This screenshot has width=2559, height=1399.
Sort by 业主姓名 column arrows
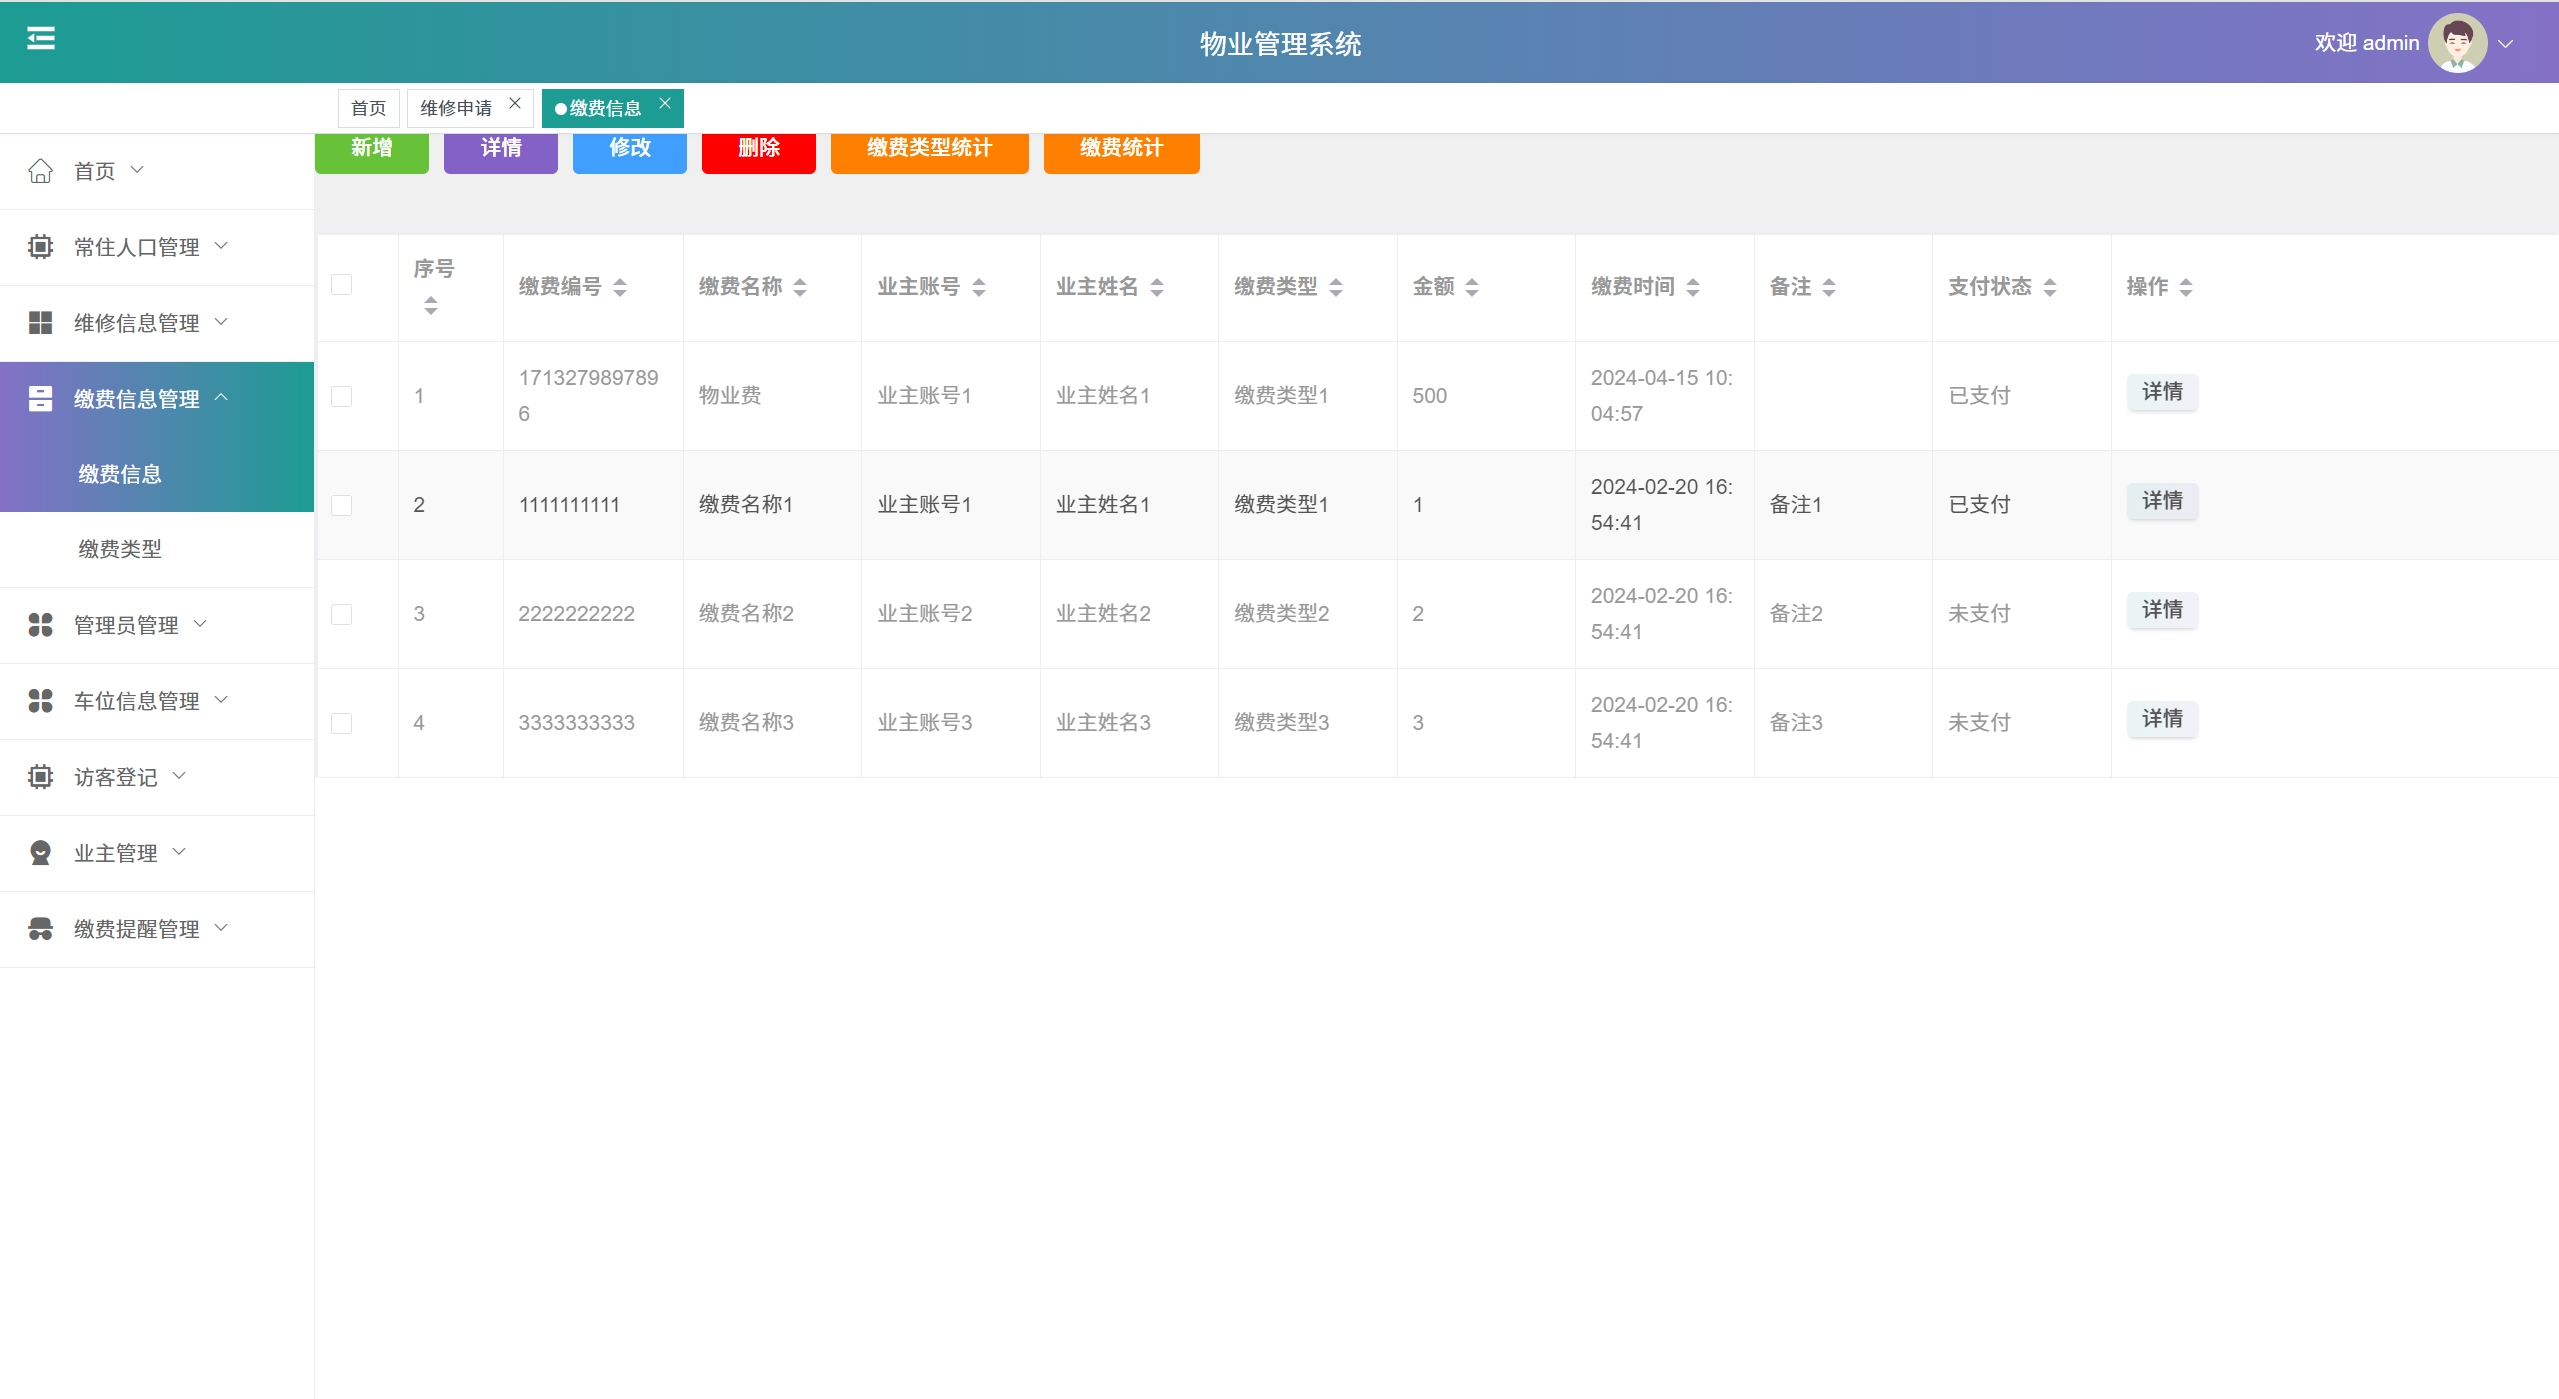1157,288
